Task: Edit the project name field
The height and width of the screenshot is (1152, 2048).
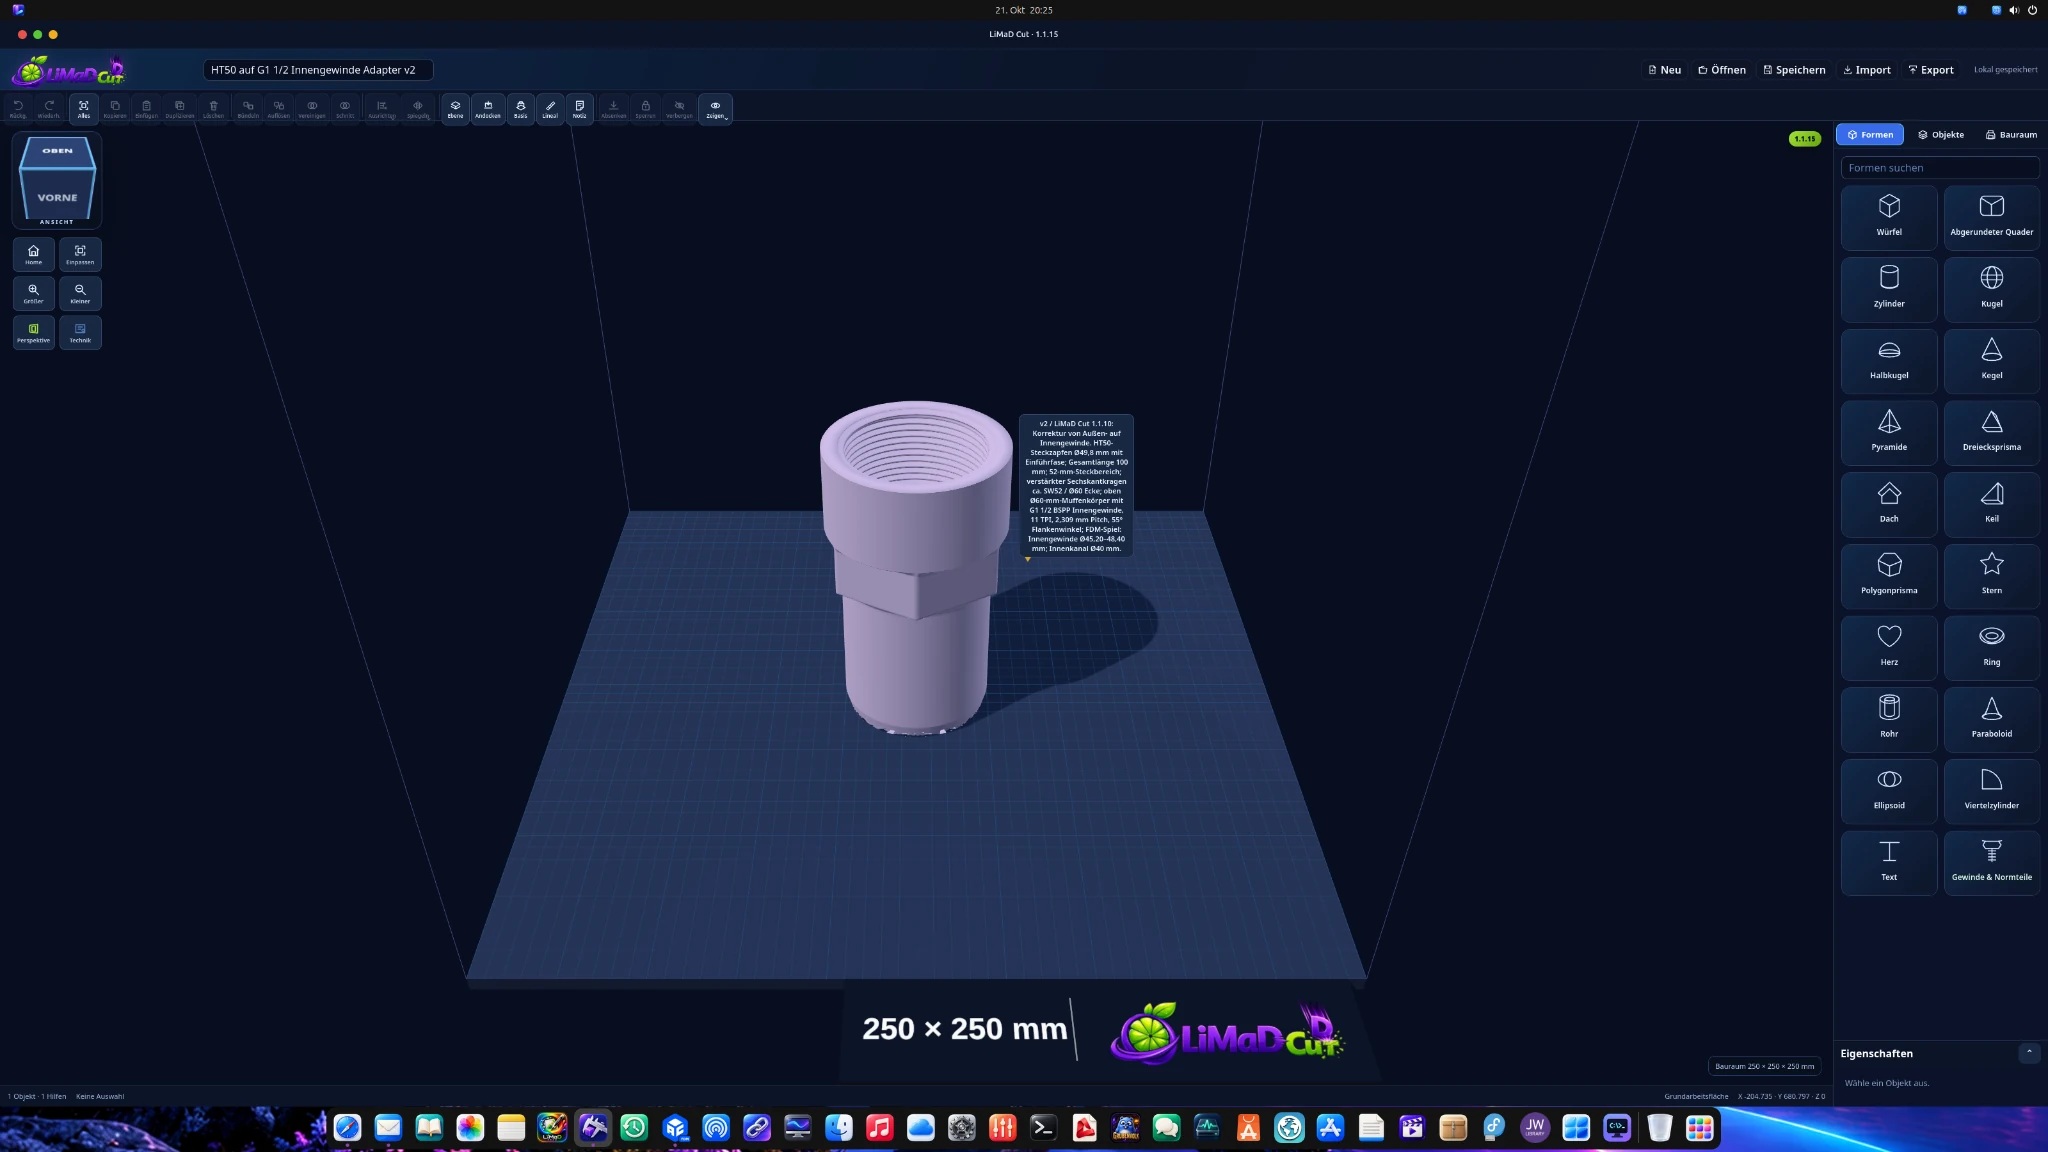Action: point(318,70)
